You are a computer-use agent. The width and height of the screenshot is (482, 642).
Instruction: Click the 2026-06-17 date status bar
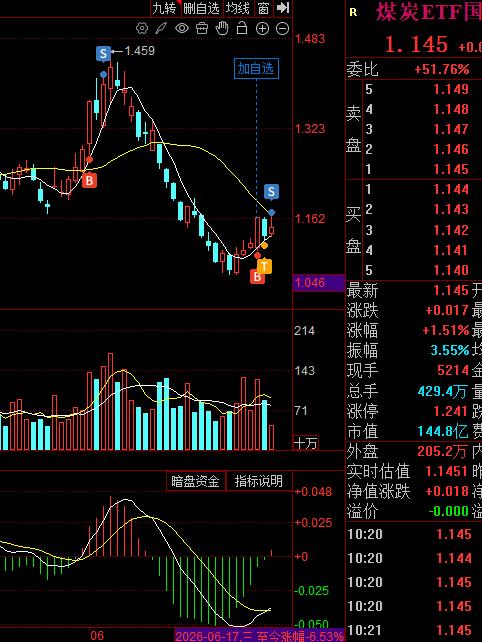(259, 636)
